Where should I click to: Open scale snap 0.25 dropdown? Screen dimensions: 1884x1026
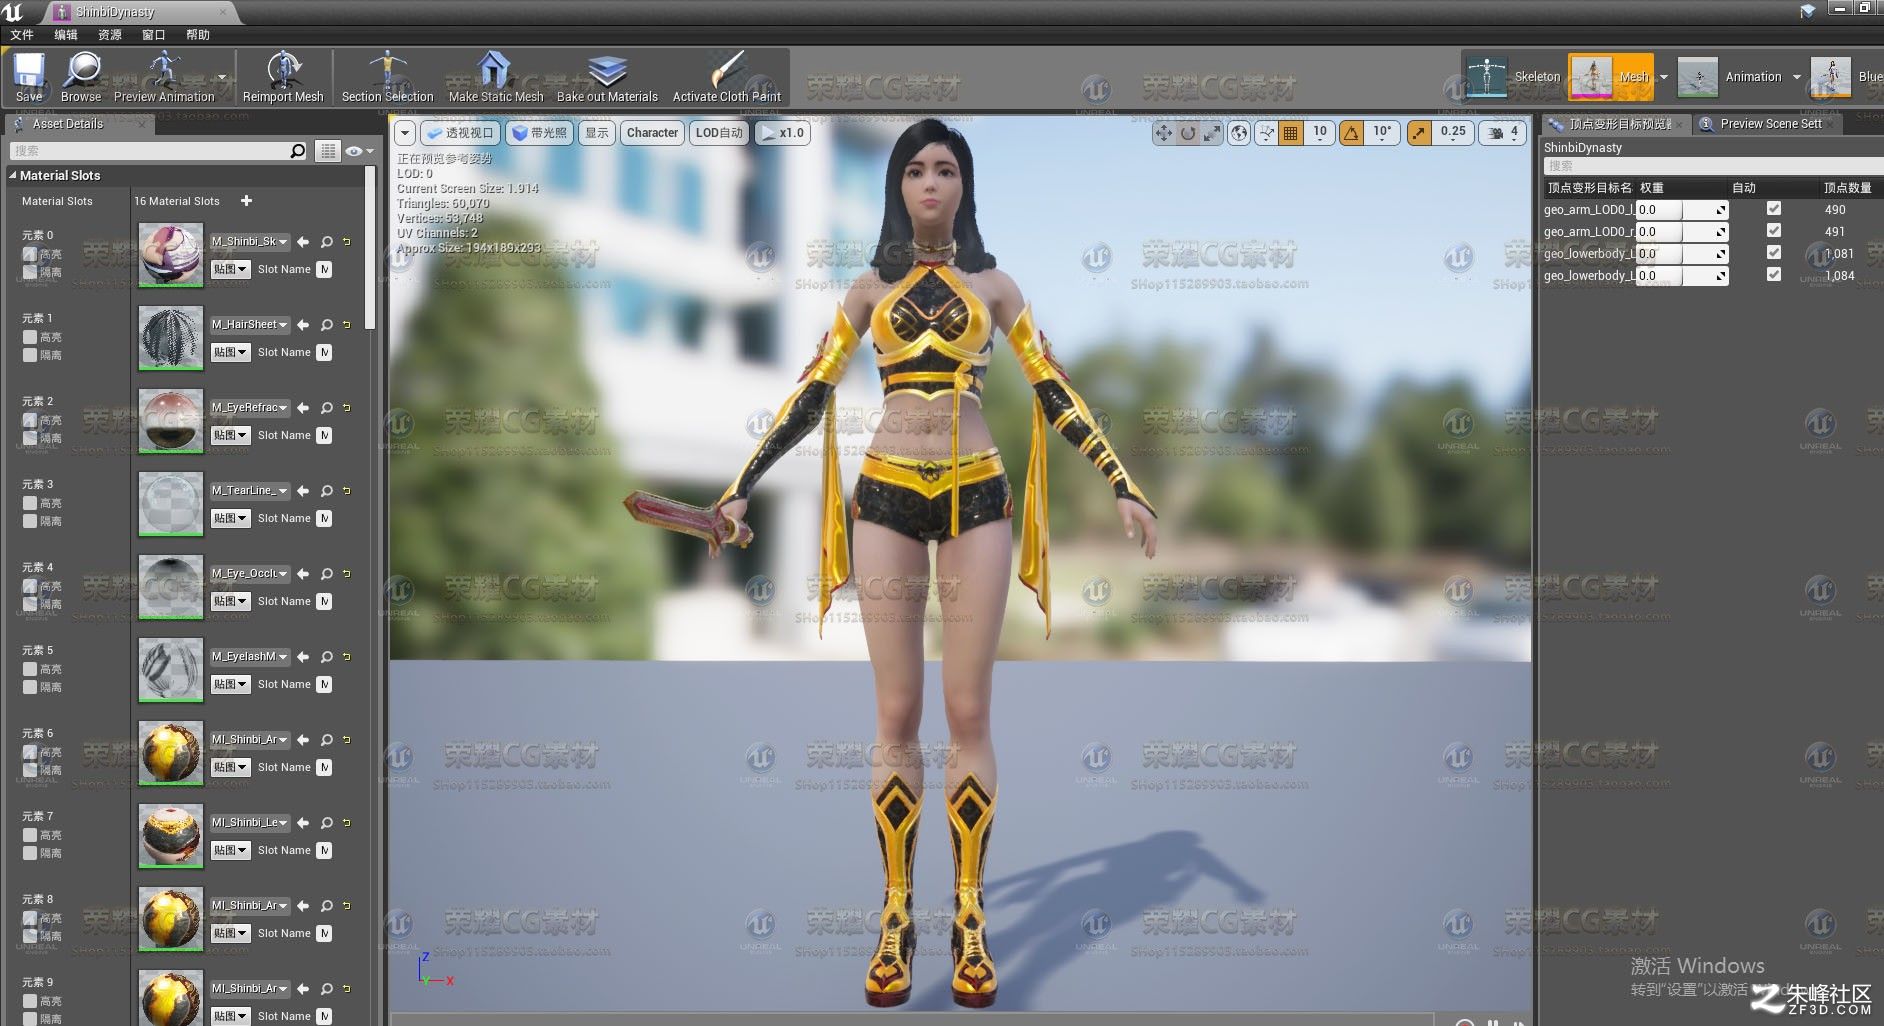tap(1453, 133)
